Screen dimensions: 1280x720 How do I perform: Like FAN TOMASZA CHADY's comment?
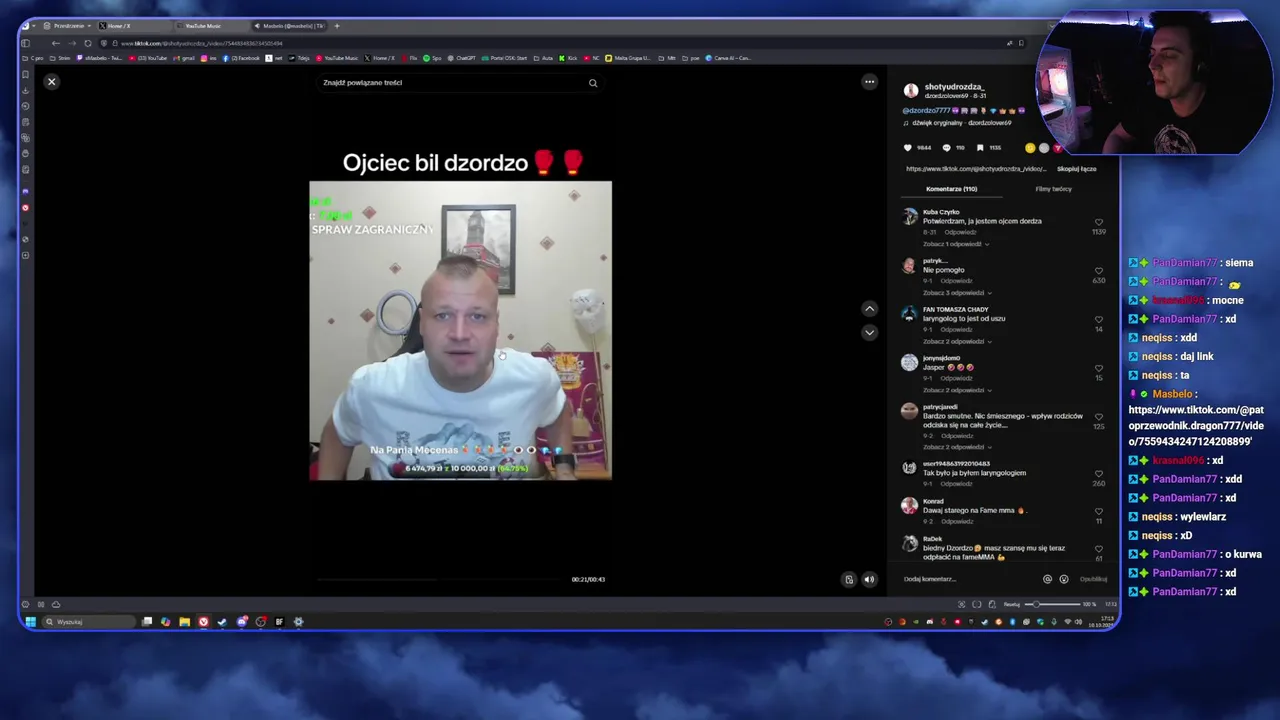click(x=1098, y=320)
